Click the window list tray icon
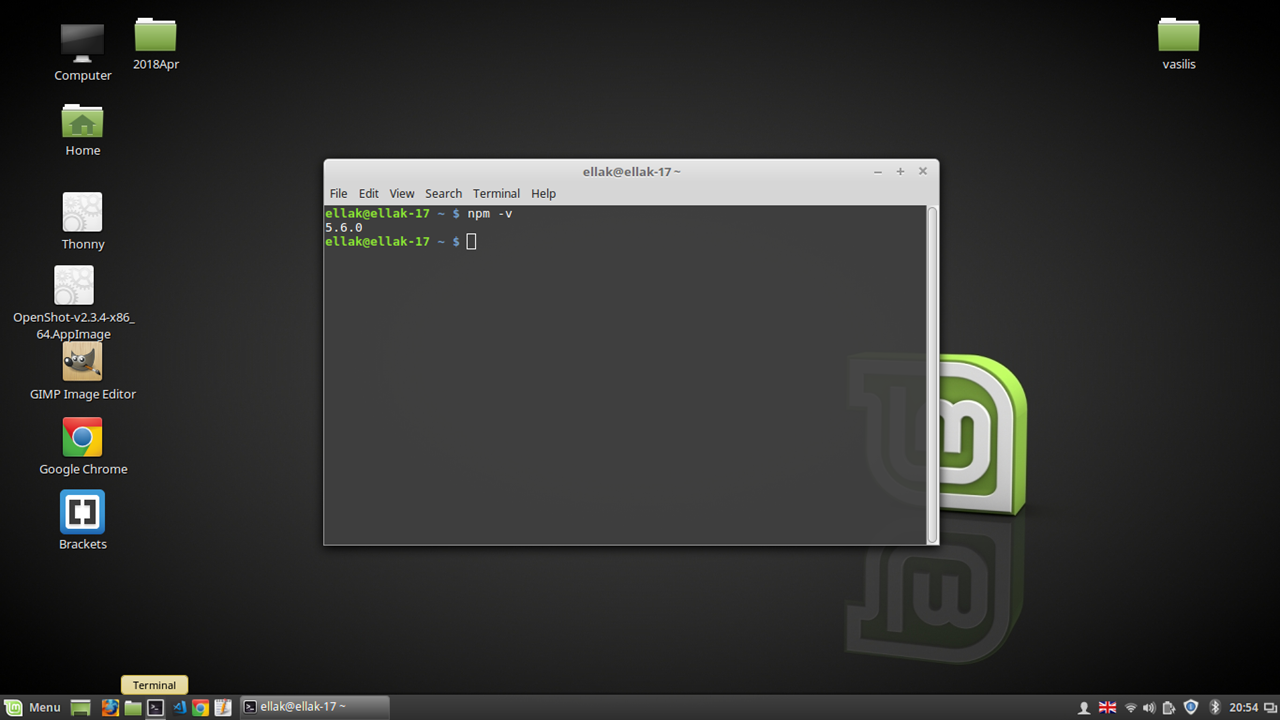 1268,707
